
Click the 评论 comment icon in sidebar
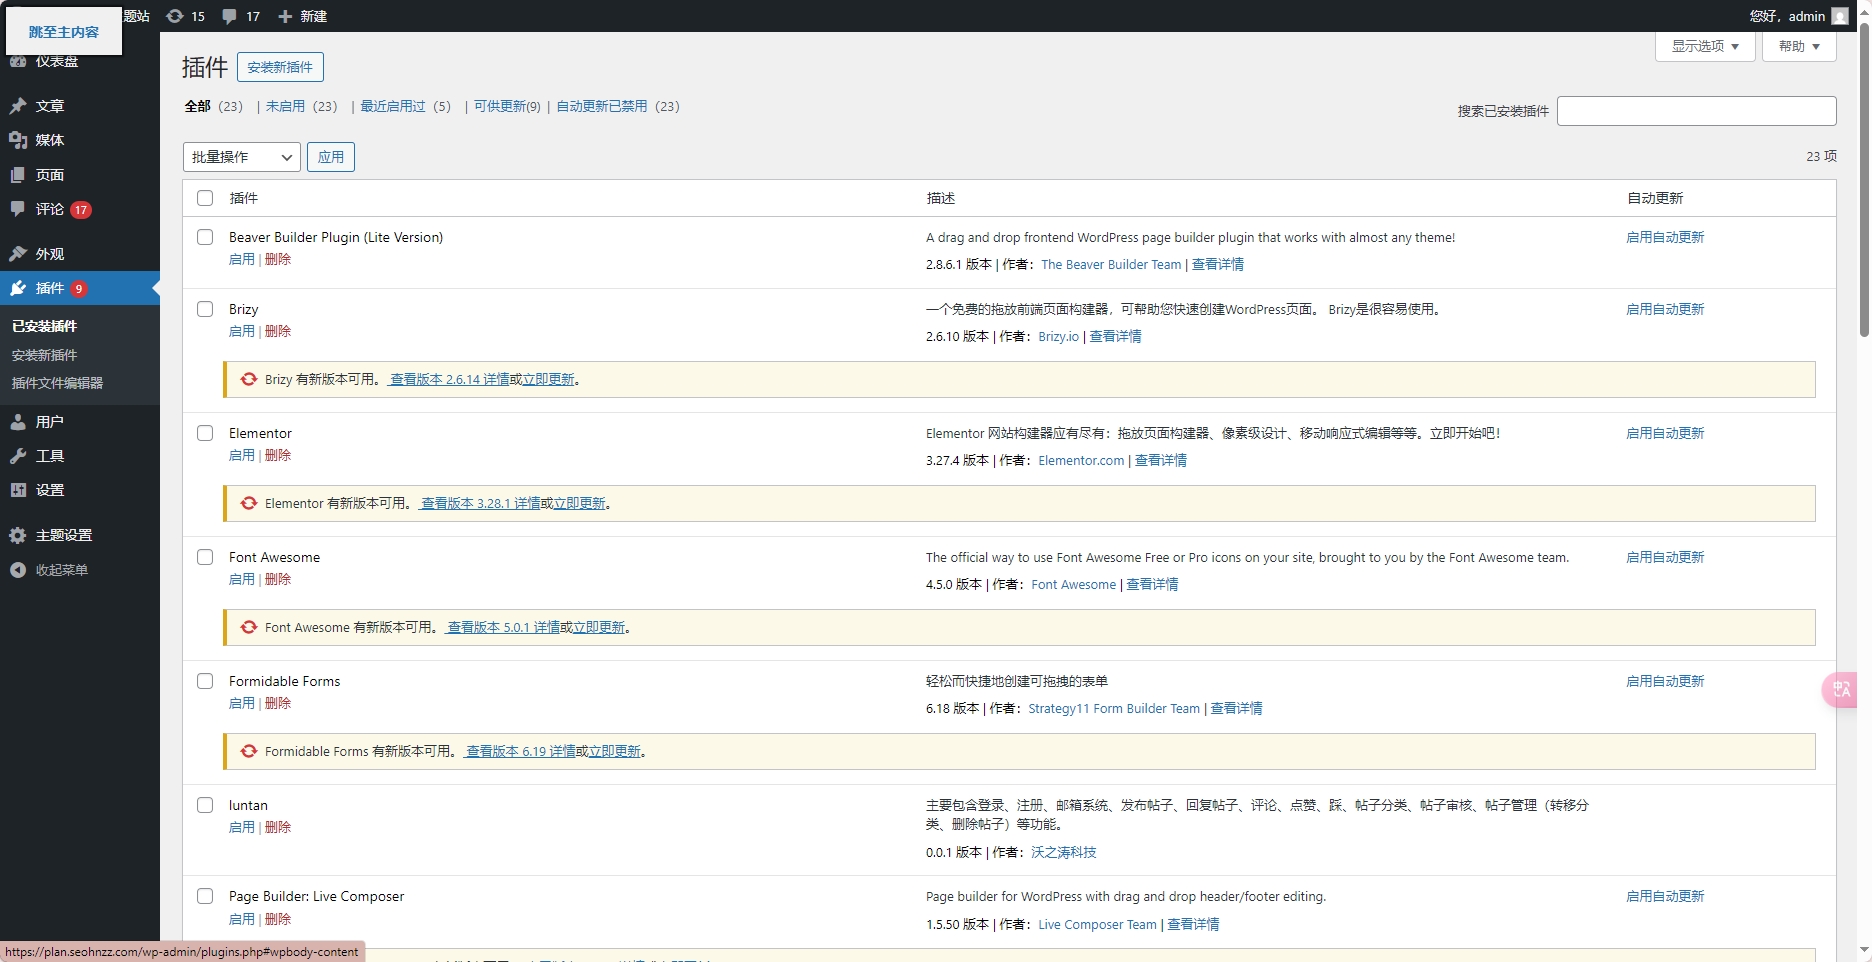tap(18, 209)
